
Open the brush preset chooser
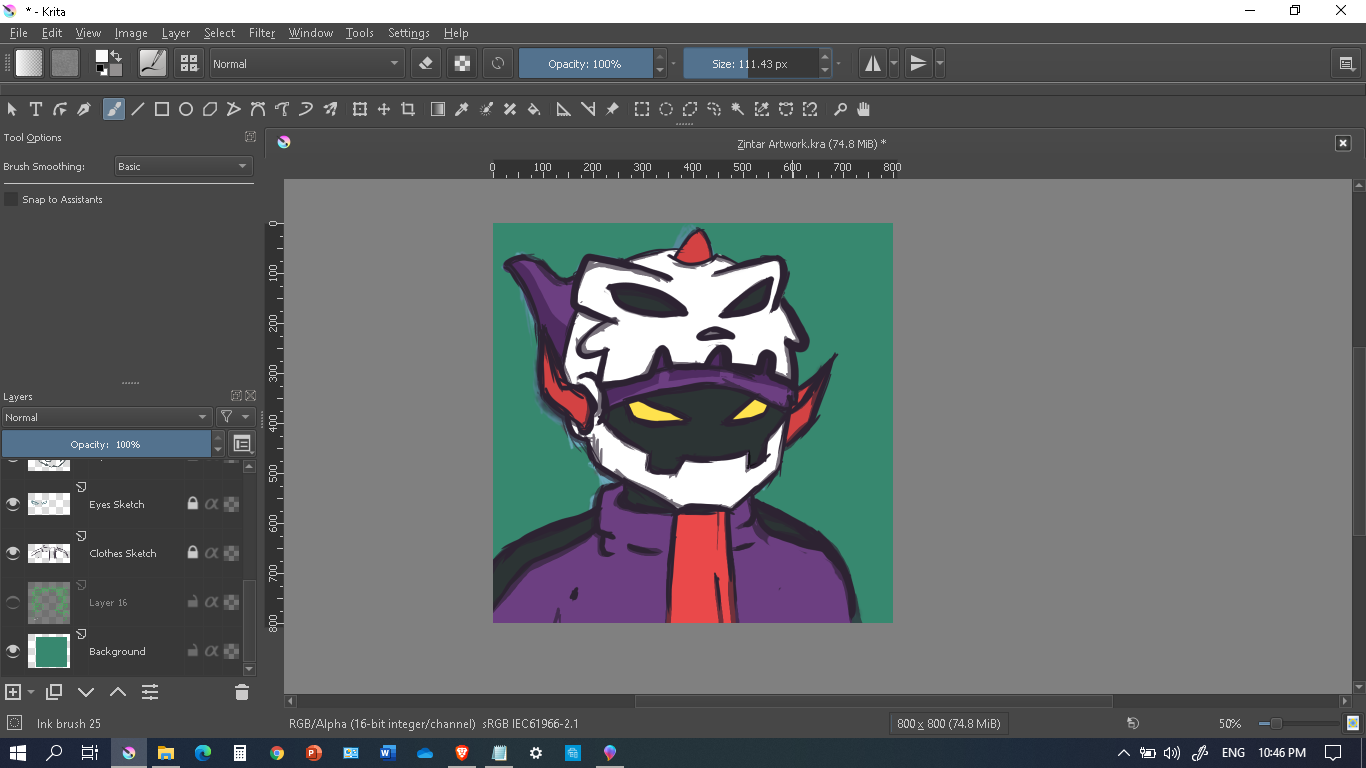[189, 63]
